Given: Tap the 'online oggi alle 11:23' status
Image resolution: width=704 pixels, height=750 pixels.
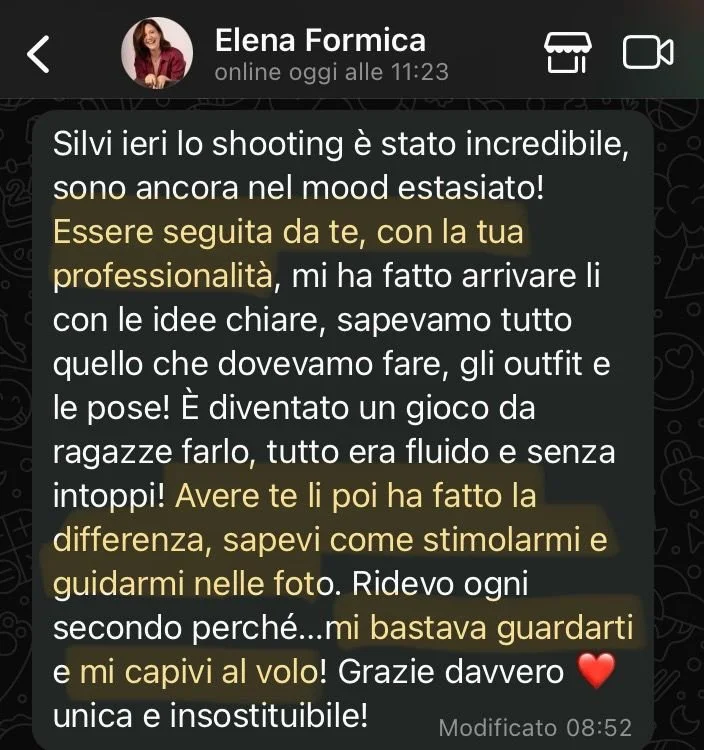Looking at the screenshot, I should [x=331, y=73].
